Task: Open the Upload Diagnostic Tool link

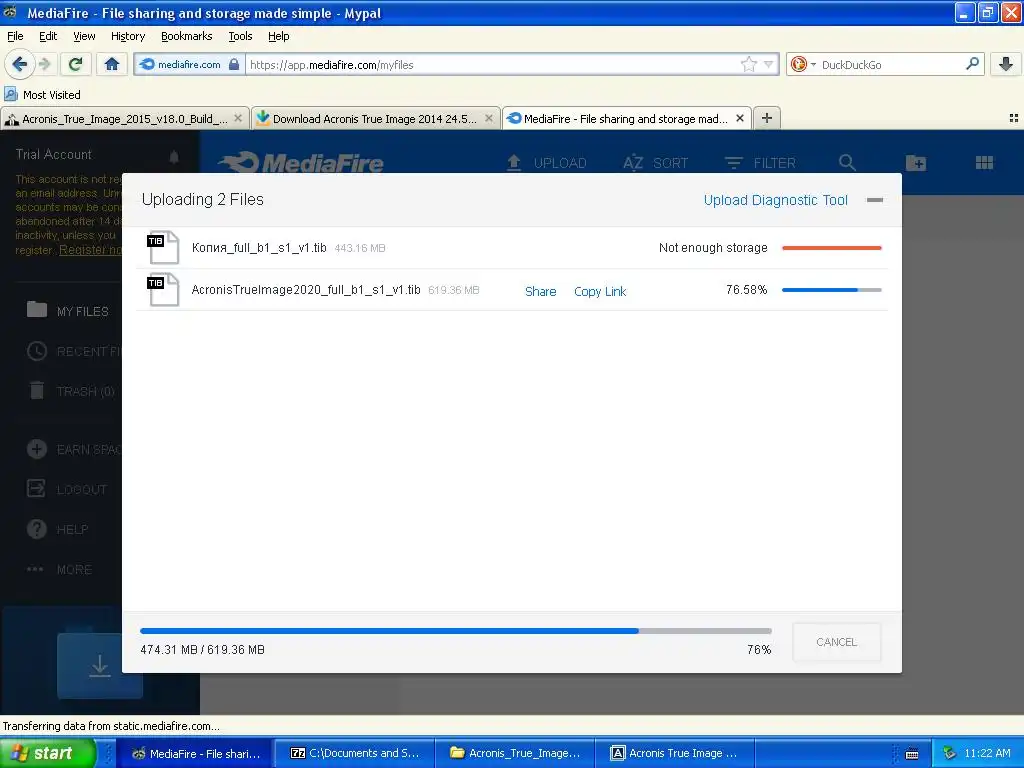Action: (775, 200)
